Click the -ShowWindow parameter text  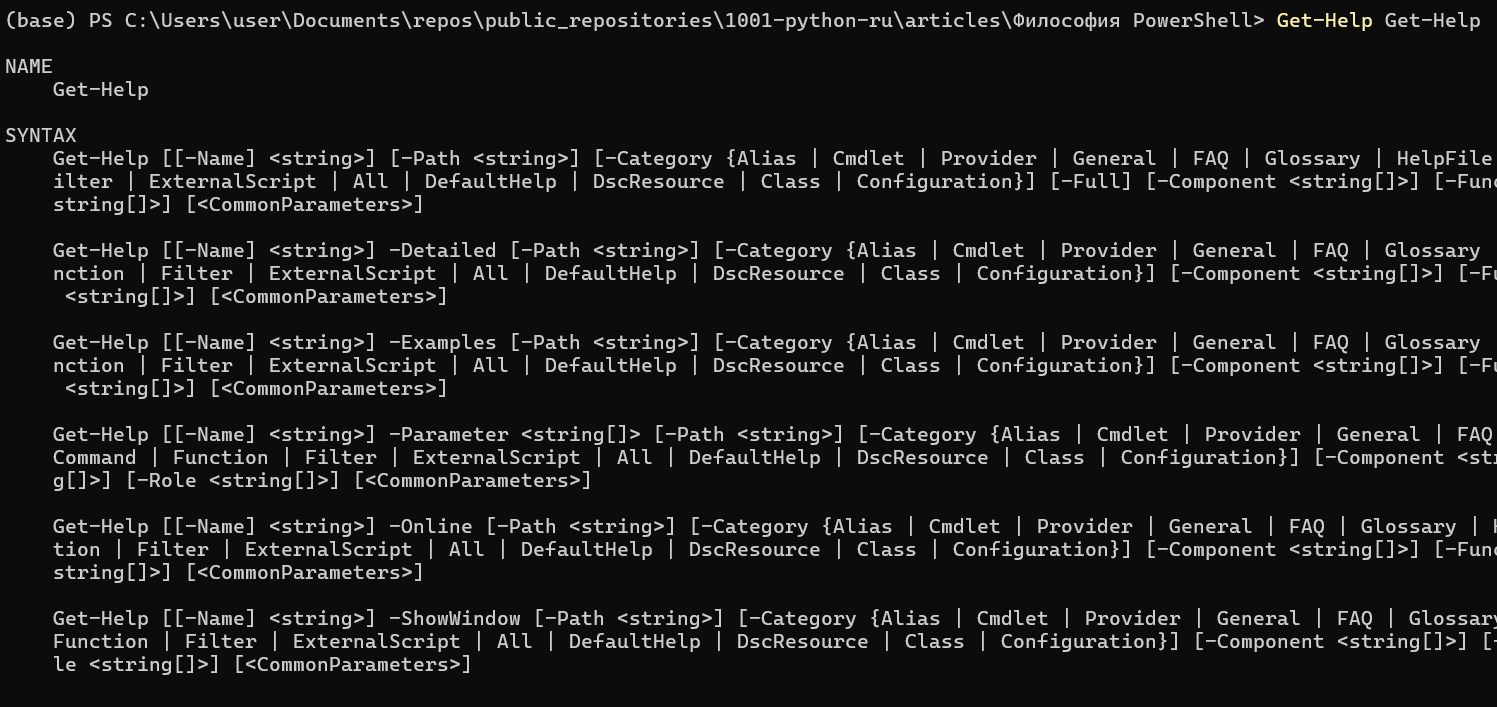coord(454,619)
